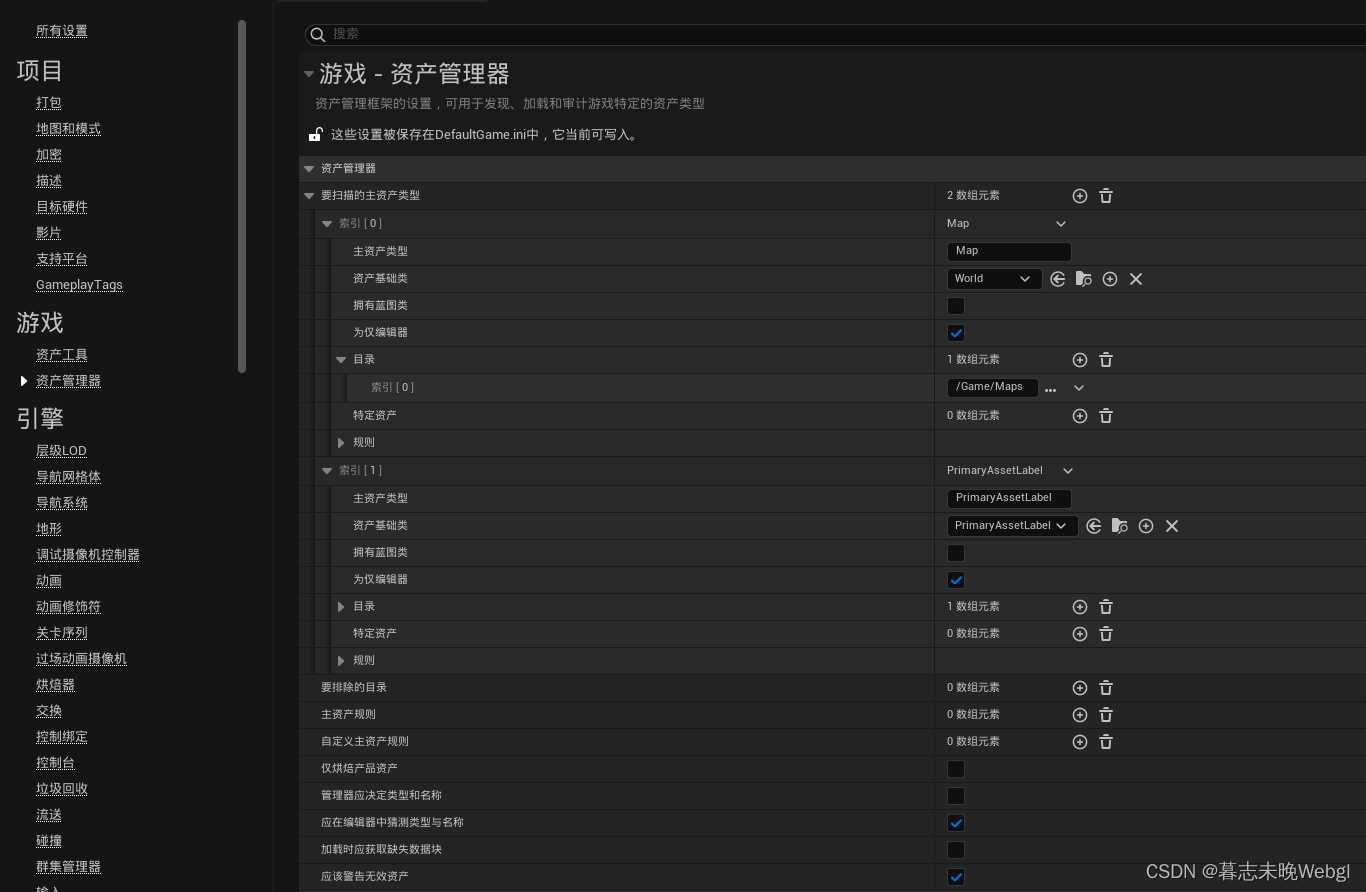Add element to 自定义主资产规则 array
This screenshot has width=1366, height=892.
coord(1080,742)
